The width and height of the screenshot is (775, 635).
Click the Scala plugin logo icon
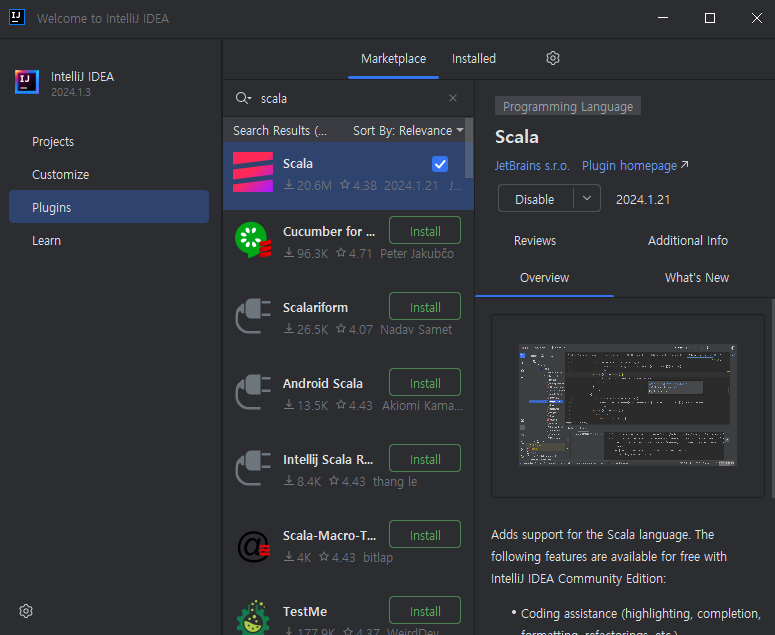(253, 172)
